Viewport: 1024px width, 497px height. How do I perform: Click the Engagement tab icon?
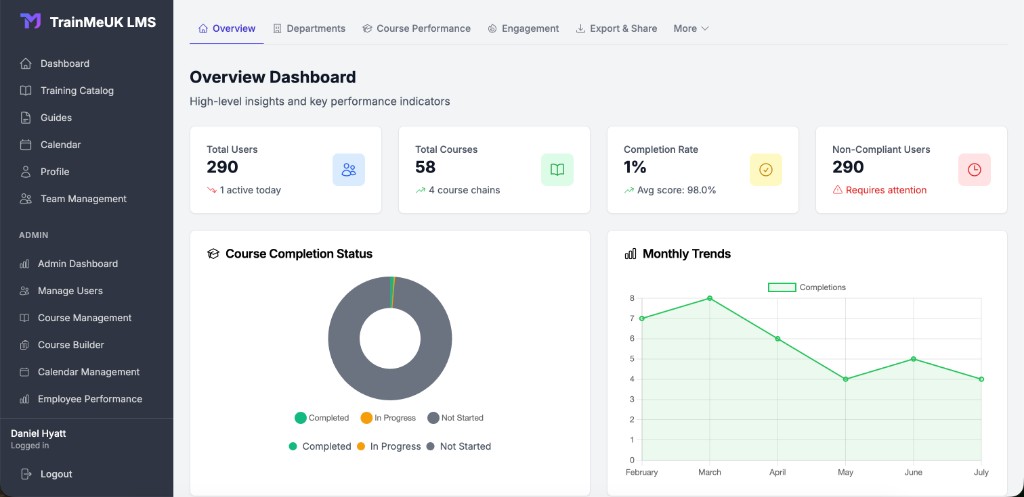tap(492, 29)
